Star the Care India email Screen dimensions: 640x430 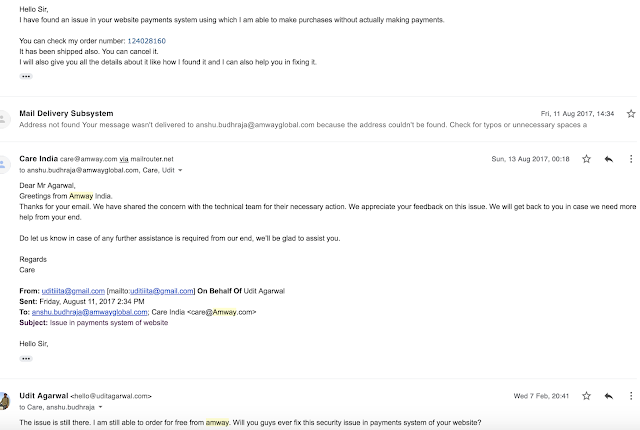[587, 159]
